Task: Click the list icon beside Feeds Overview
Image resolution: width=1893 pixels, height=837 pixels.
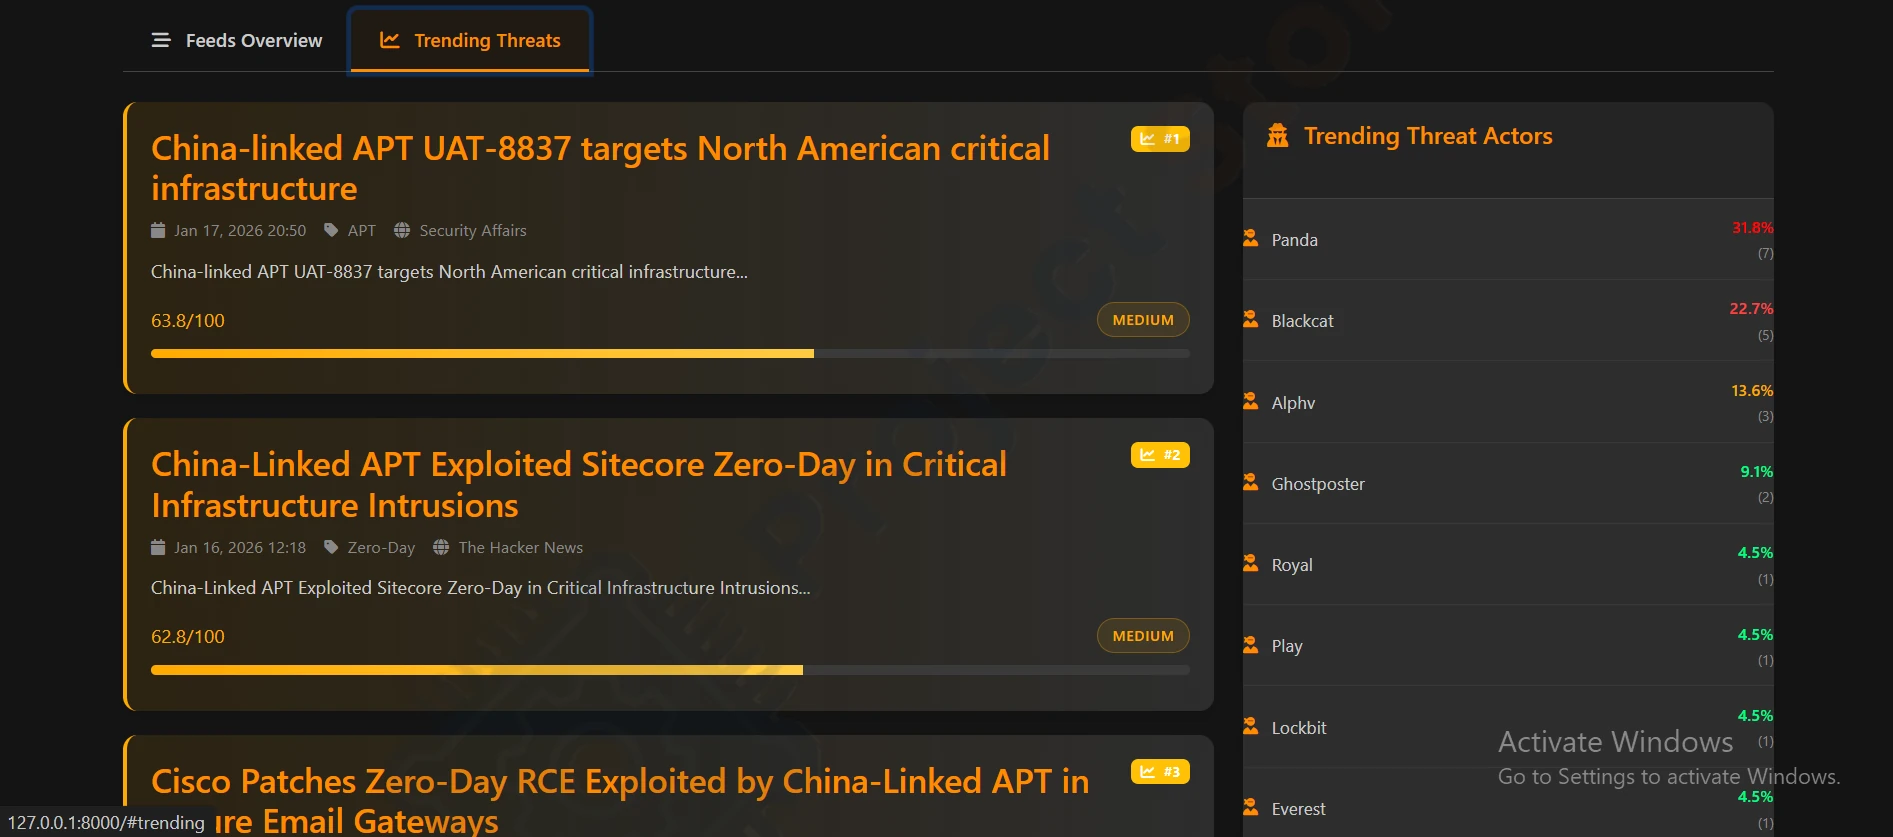Action: coord(161,41)
